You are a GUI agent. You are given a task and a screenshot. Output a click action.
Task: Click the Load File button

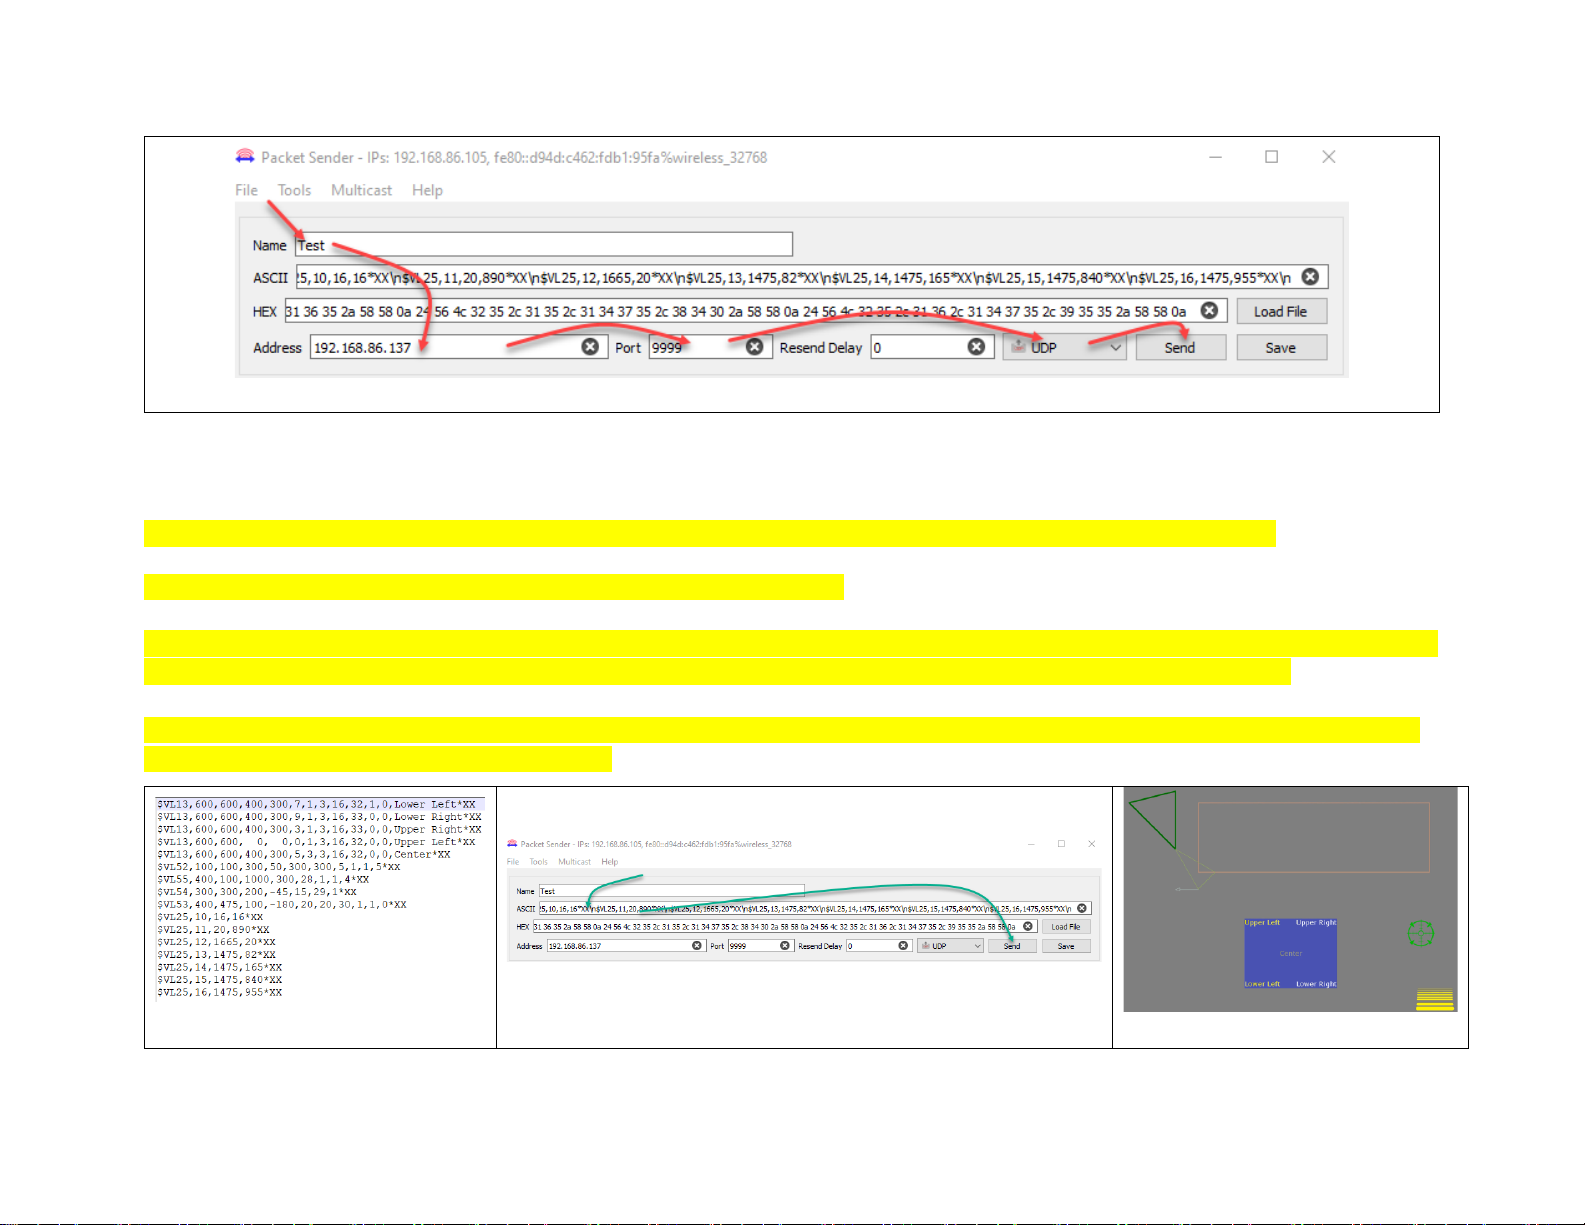tap(1281, 311)
